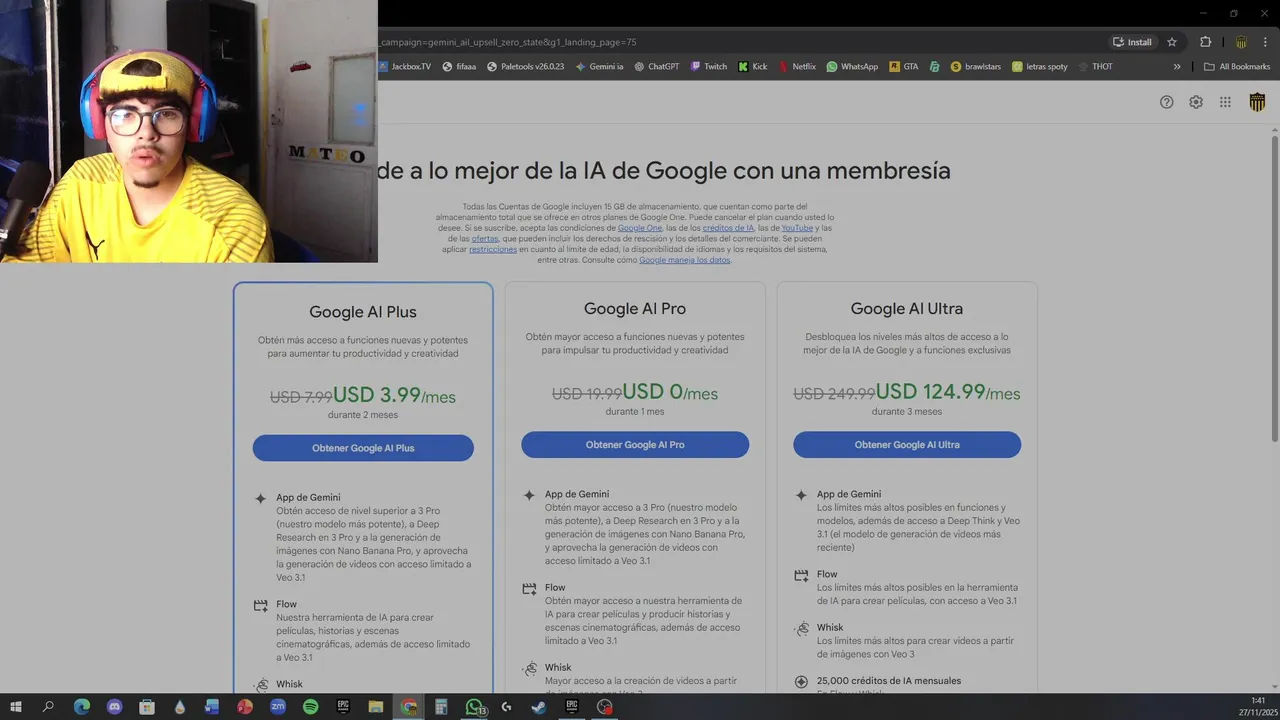Open the taskbar clock and date
Viewport: 1280px width, 720px height.
(x=1257, y=706)
